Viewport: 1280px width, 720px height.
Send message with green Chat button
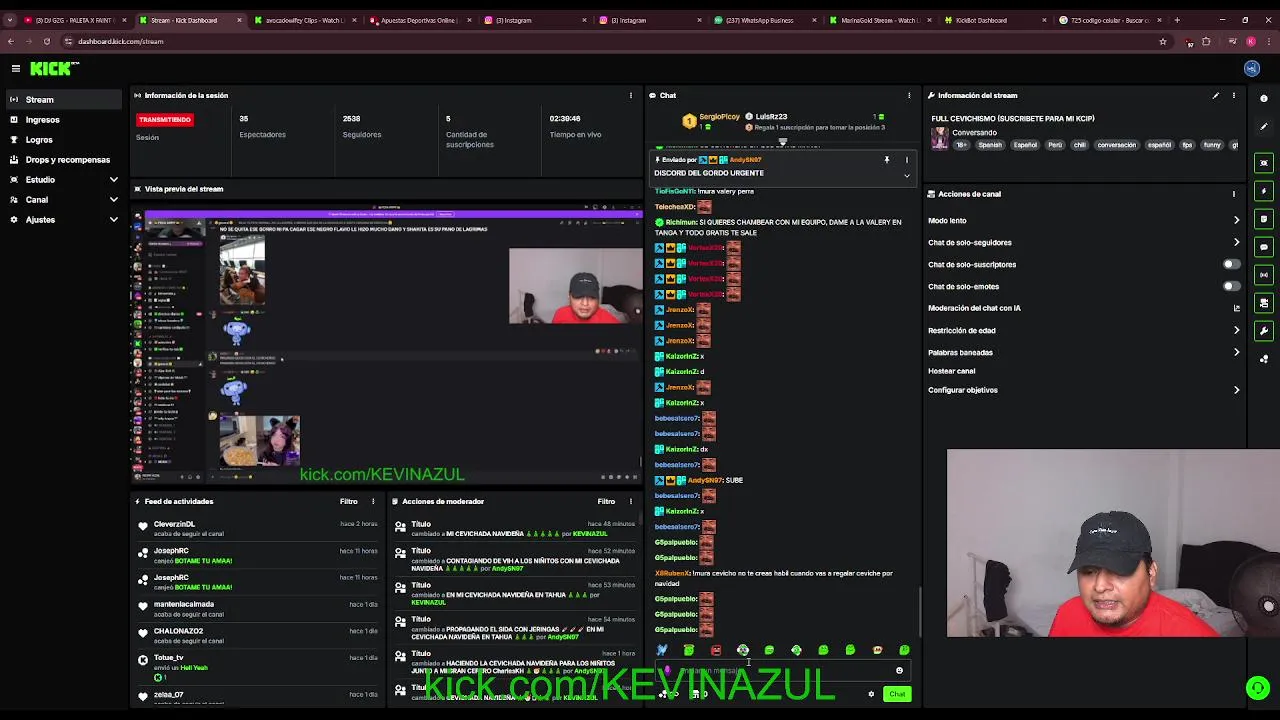(897, 694)
